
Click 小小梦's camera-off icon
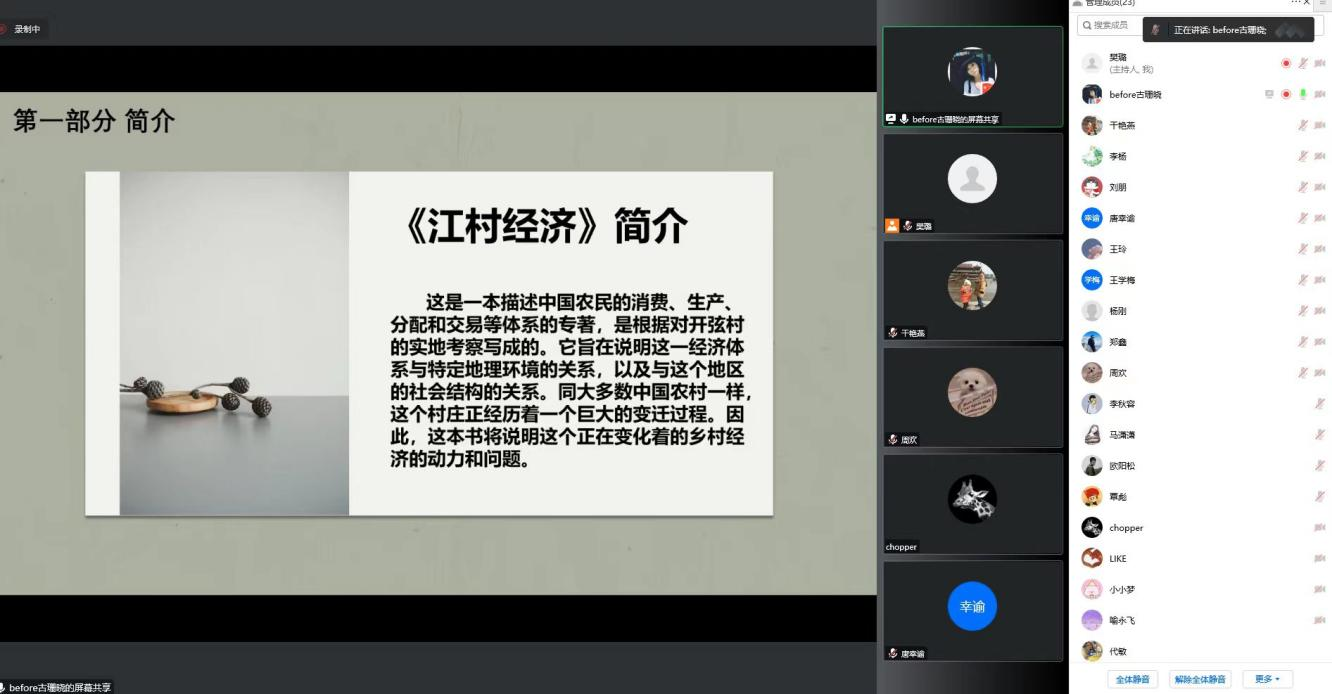tap(1320, 590)
